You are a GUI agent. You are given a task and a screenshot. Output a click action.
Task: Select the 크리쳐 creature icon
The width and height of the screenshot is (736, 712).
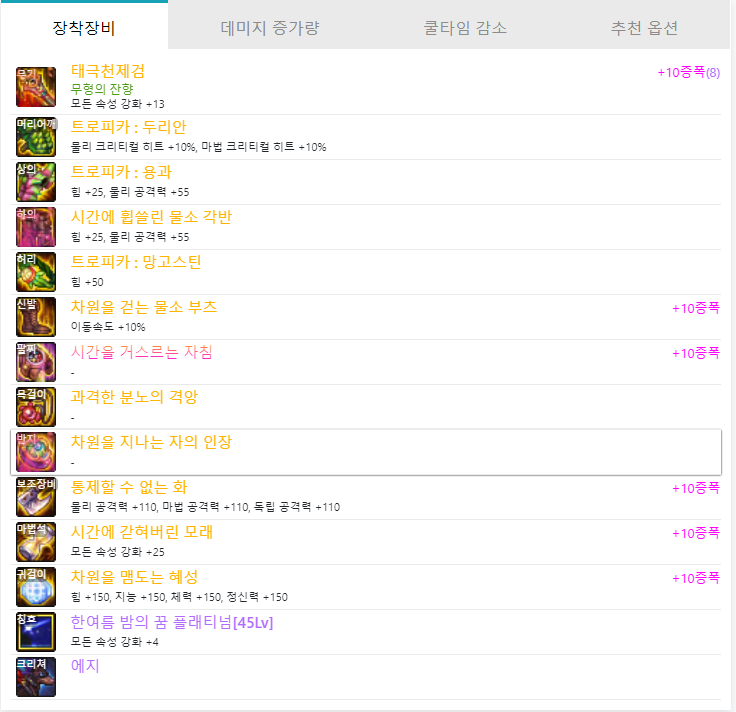click(x=36, y=677)
